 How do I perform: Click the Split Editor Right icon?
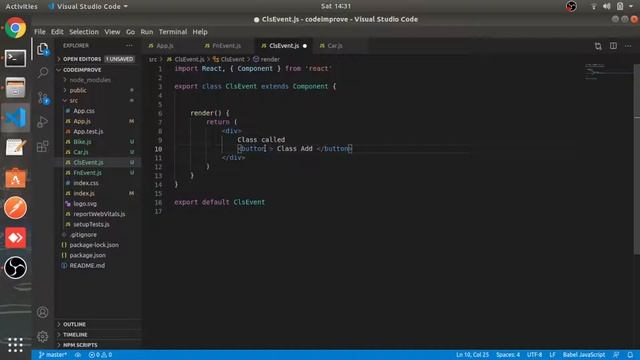613,46
